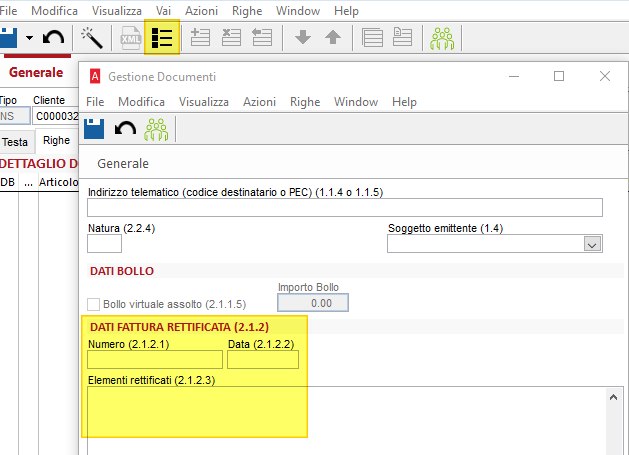The height and width of the screenshot is (455, 629).
Task: Click the document rows icon
Action: point(402,37)
